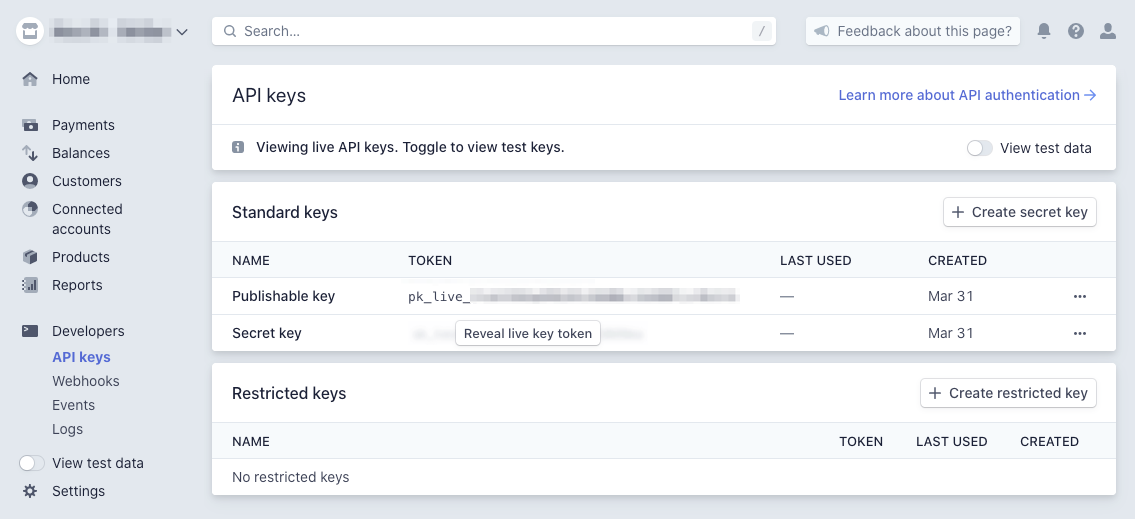This screenshot has height=519, width=1135.
Task: Open the help question mark icon
Action: [1076, 31]
